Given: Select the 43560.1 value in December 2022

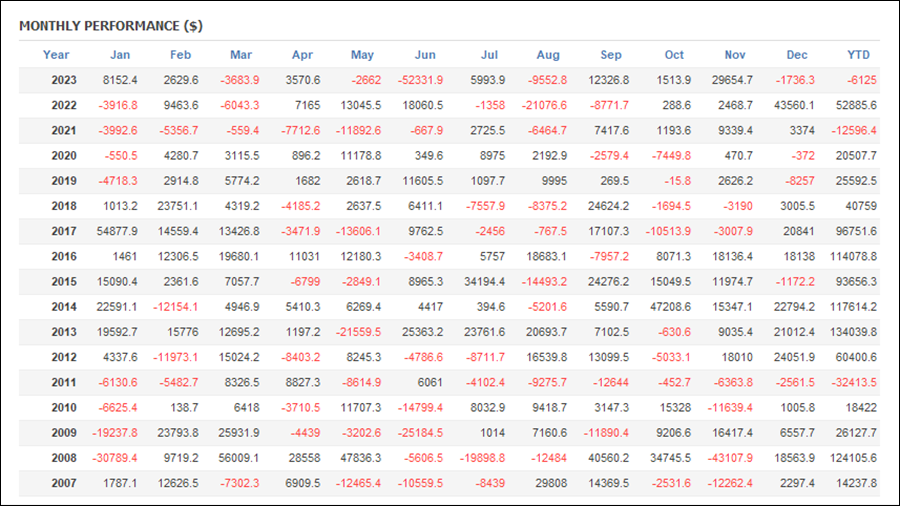Looking at the screenshot, I should pos(794,106).
